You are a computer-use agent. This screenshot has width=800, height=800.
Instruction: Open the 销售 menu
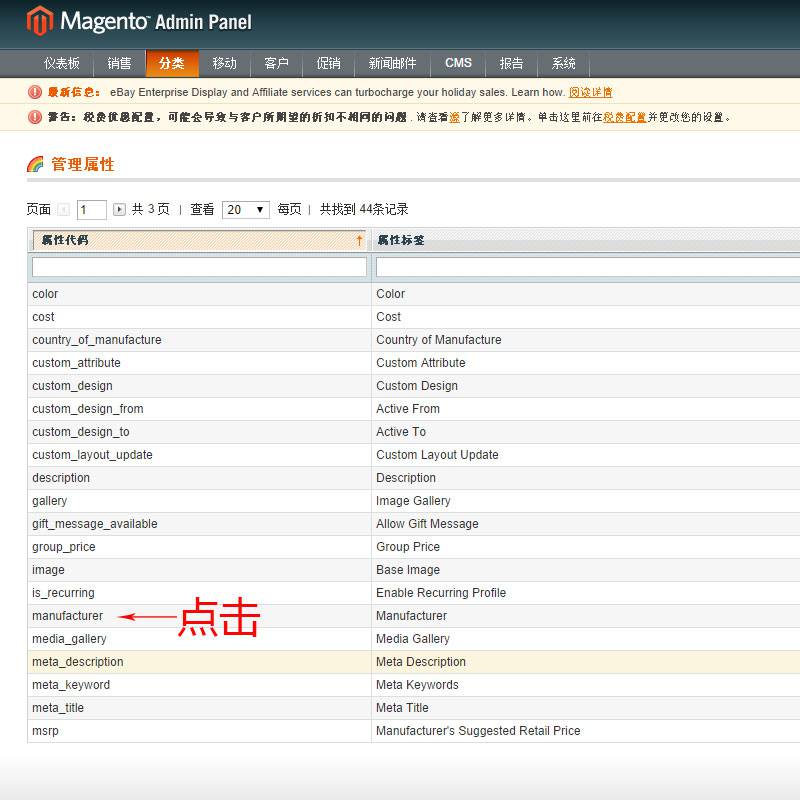click(x=119, y=63)
